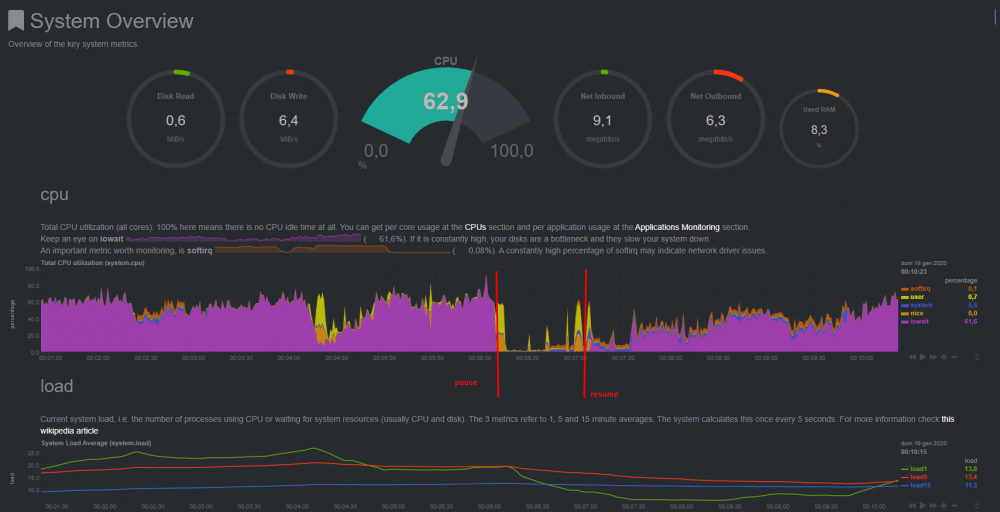Click the Disk Read gauge
Screen dimensions: 1000x512
coord(175,118)
